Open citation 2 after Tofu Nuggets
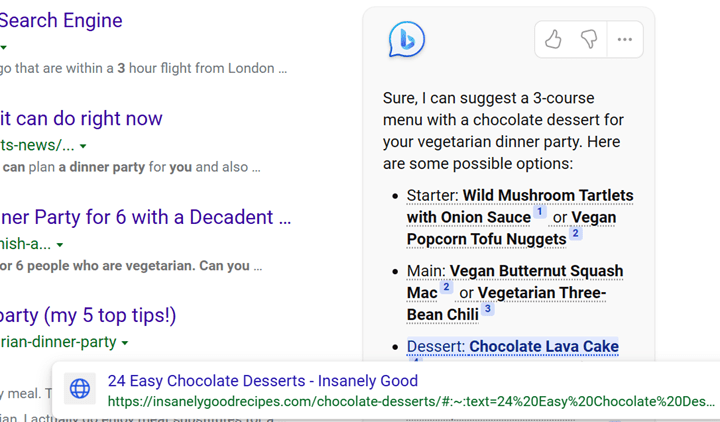 click(575, 234)
